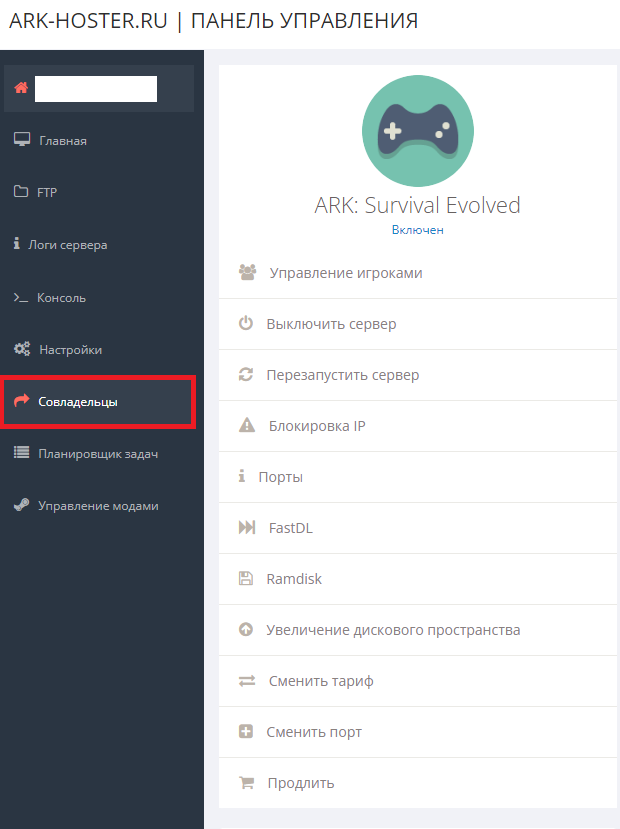Viewport: 620px width, 829px height.
Task: Click the refresh icon beside Перезапустить сервер
Action: [246, 374]
